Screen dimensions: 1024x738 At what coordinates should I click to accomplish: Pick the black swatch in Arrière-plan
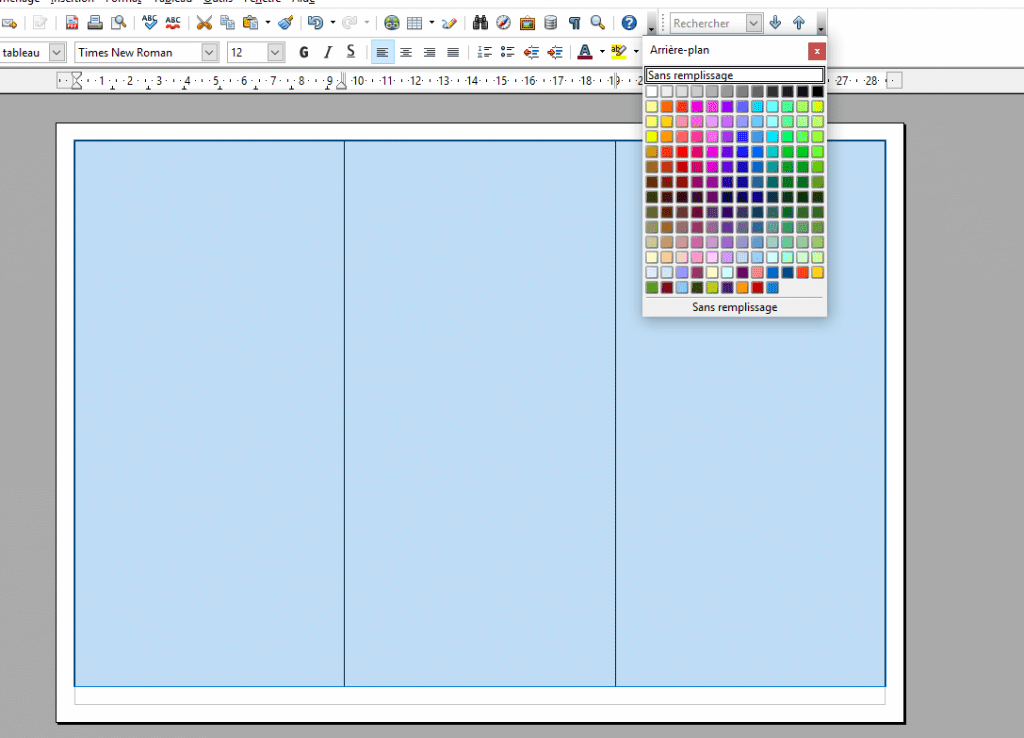pos(818,91)
